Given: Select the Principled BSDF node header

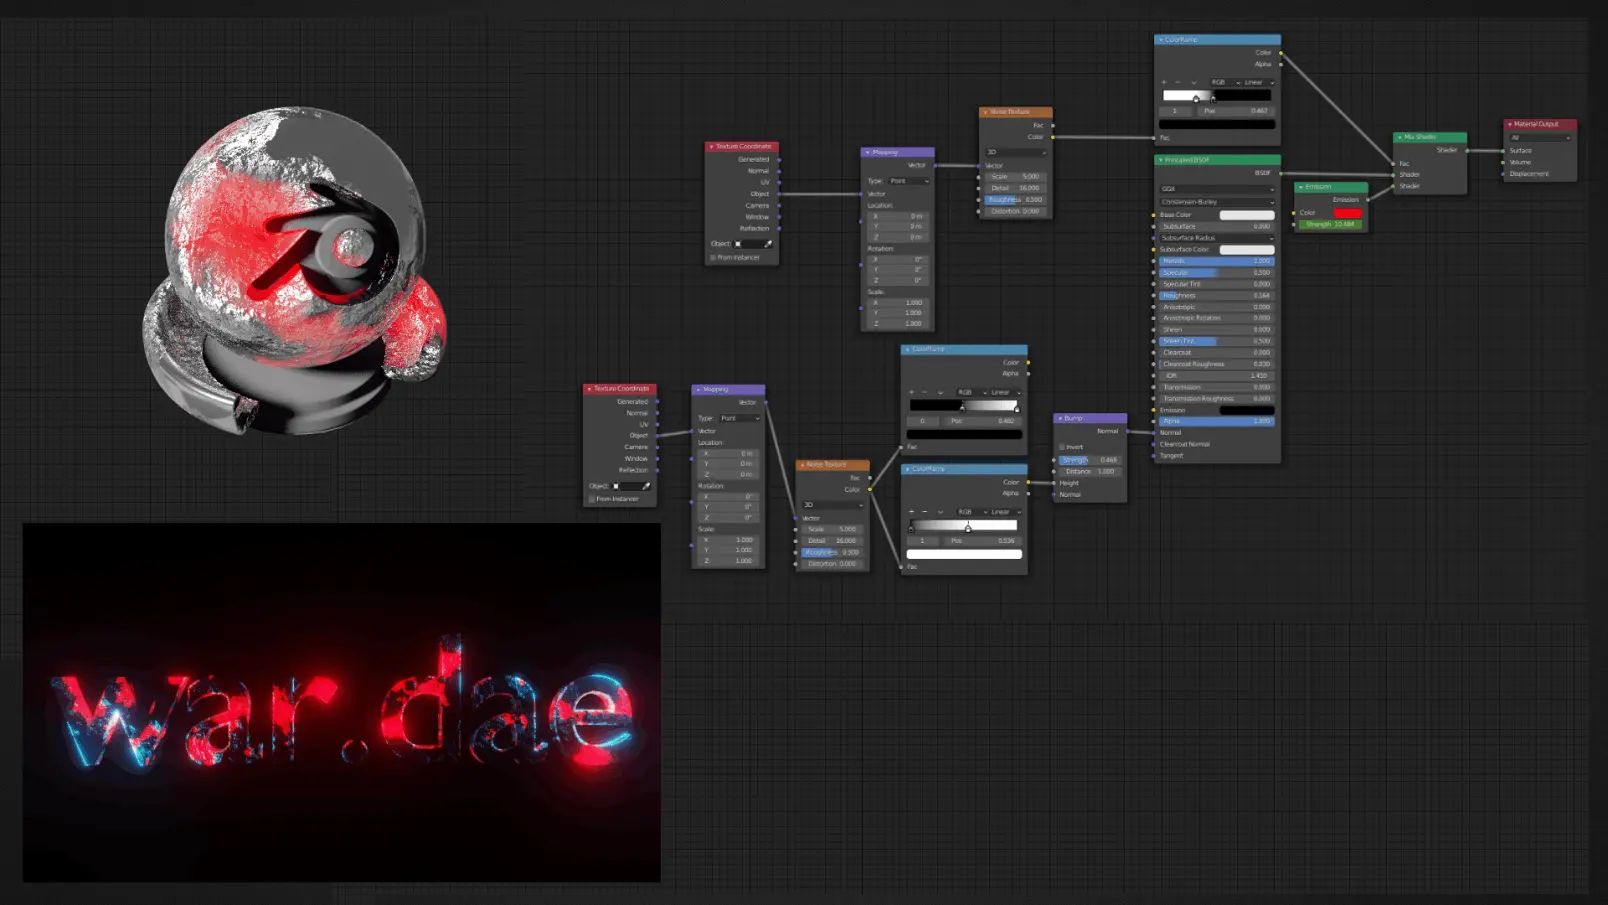Looking at the screenshot, I should pyautogui.click(x=1218, y=160).
